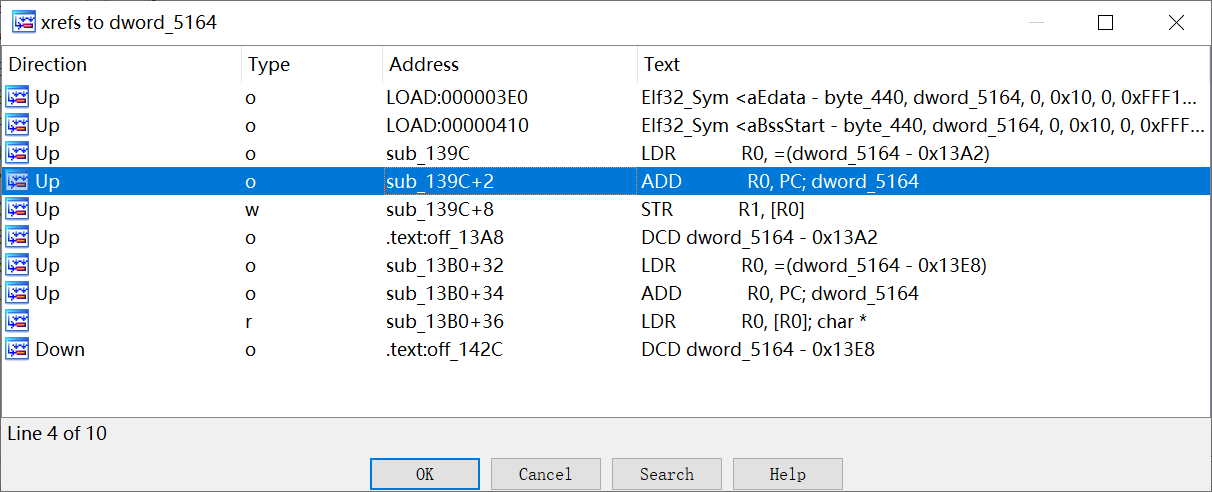The height and width of the screenshot is (492, 1212).
Task: Select the sub_13B0+34 ADD row
Action: pyautogui.click(x=780, y=294)
